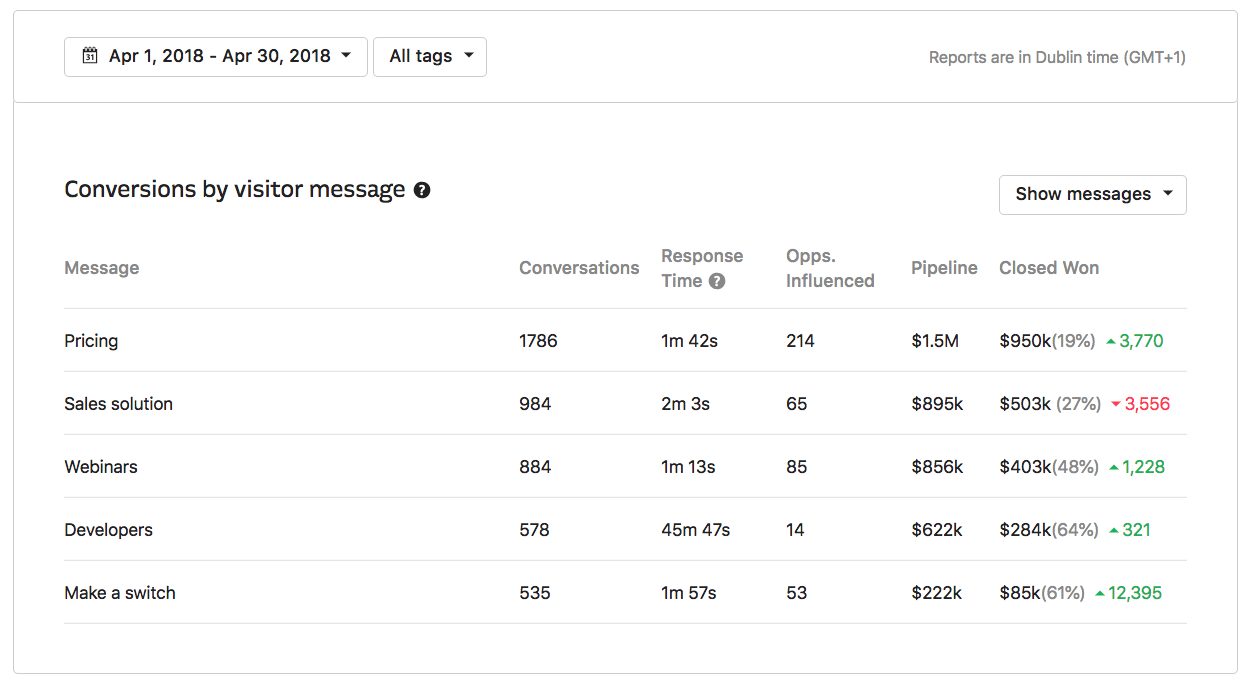This screenshot has height=682, width=1251.
Task: Click red down arrow in Sales solution row
Action: tap(1116, 404)
